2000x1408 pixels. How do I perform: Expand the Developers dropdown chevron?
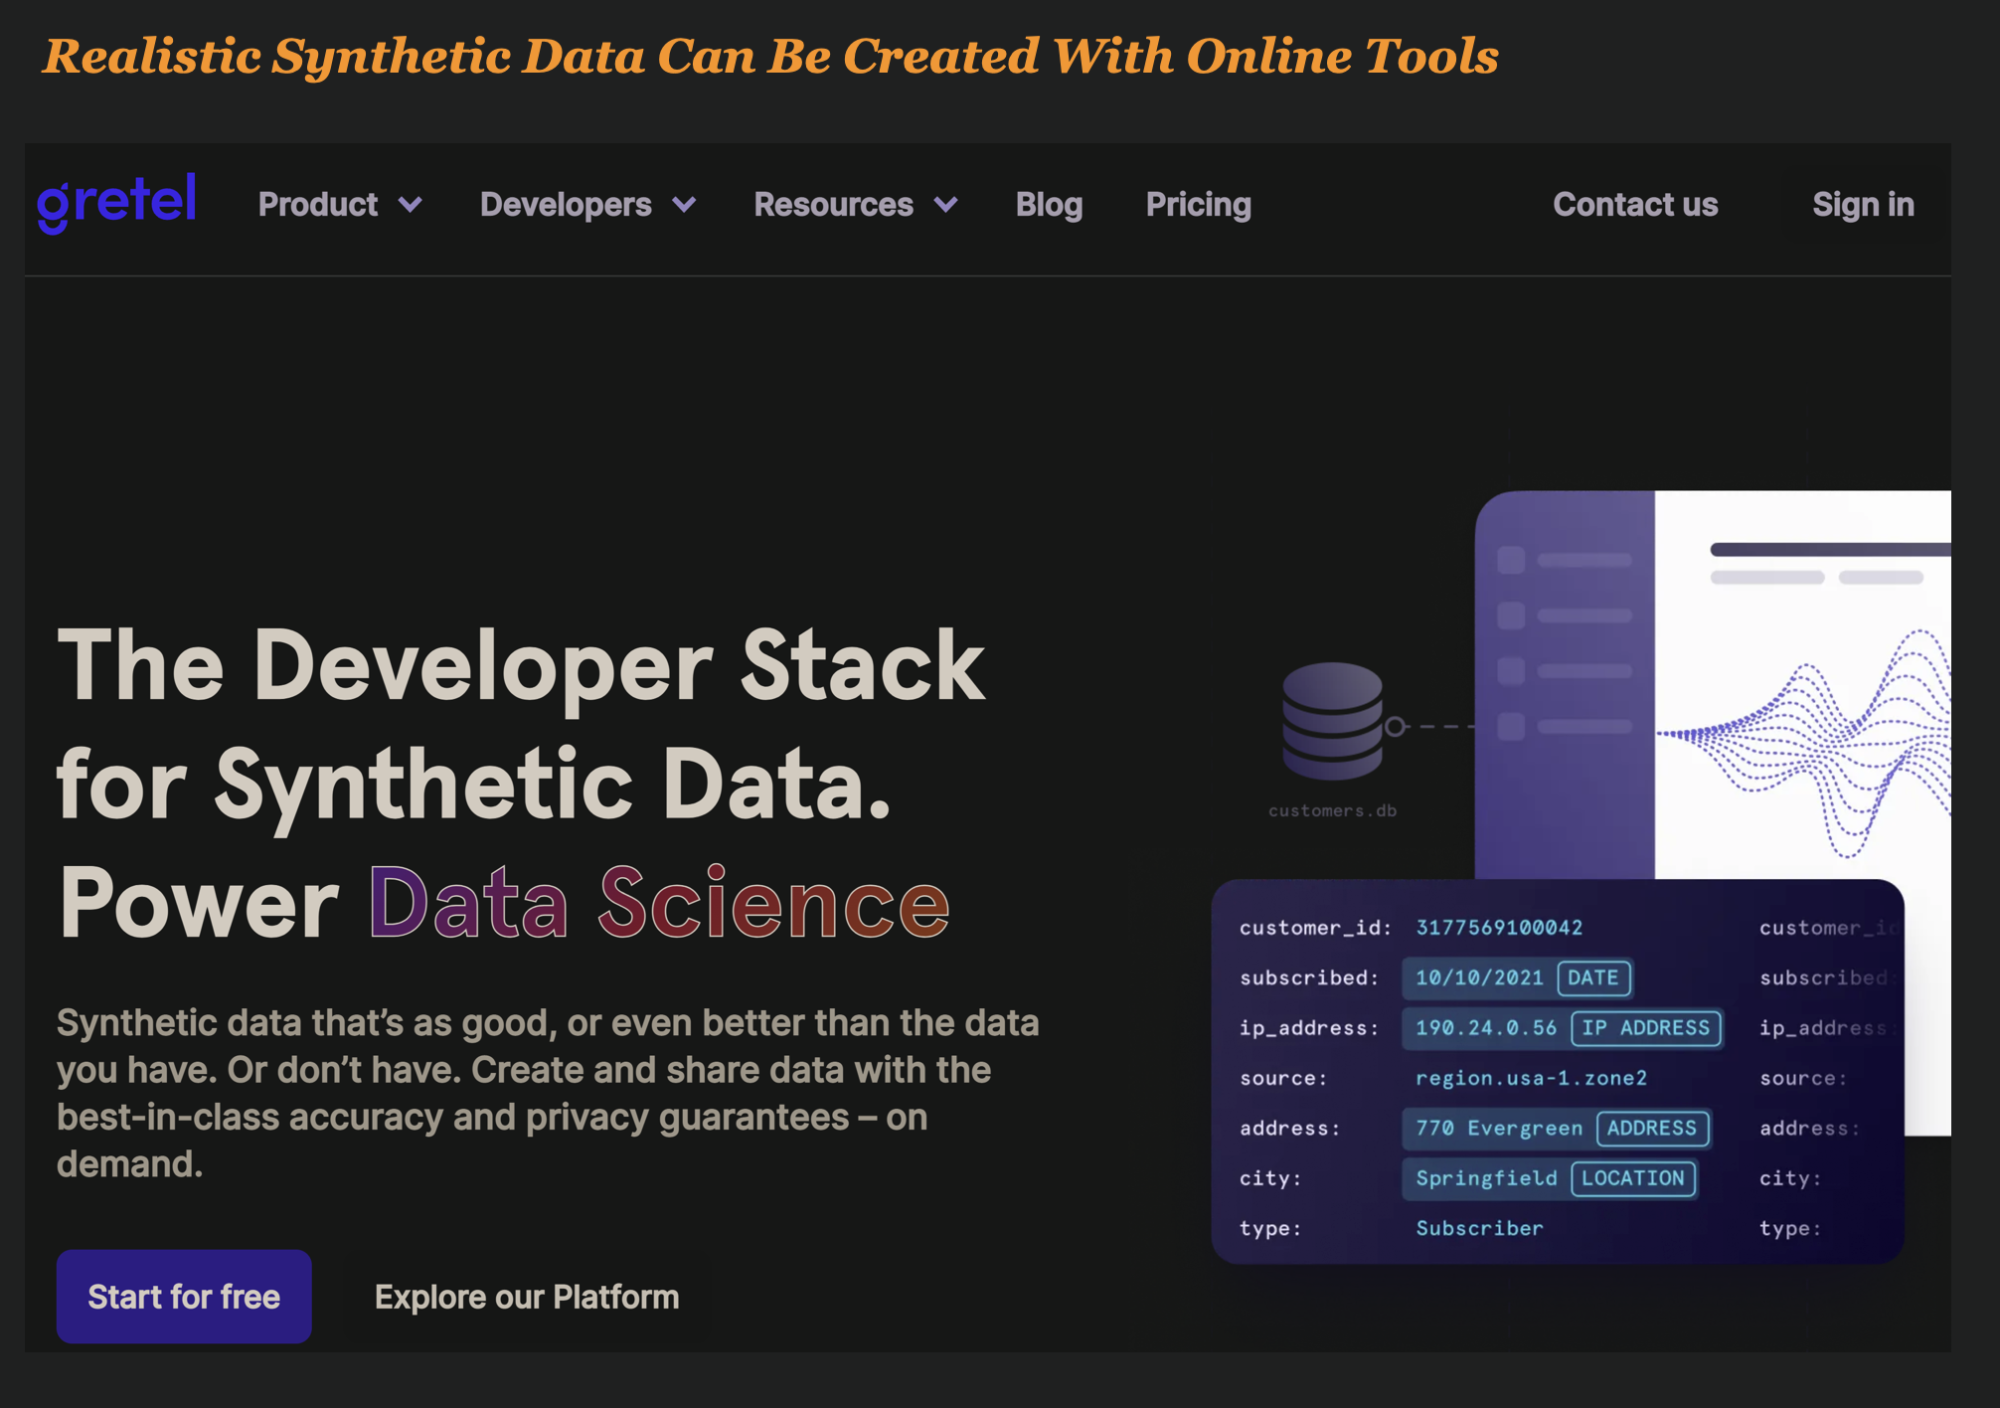(x=684, y=205)
